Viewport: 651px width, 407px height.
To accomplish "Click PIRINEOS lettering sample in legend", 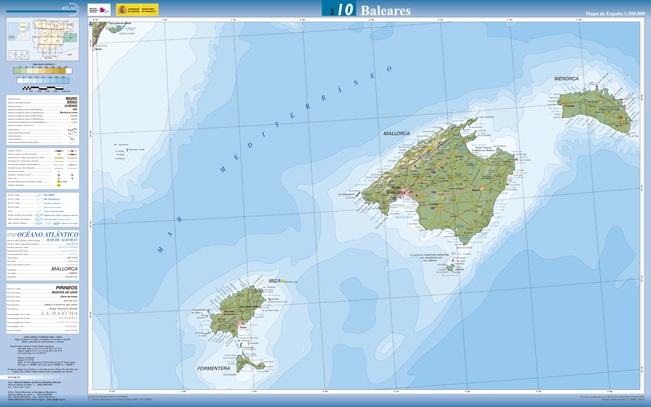I will pos(68,286).
